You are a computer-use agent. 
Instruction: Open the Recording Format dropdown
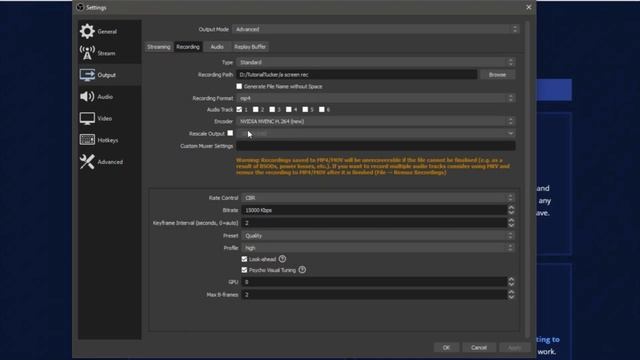pyautogui.click(x=376, y=98)
